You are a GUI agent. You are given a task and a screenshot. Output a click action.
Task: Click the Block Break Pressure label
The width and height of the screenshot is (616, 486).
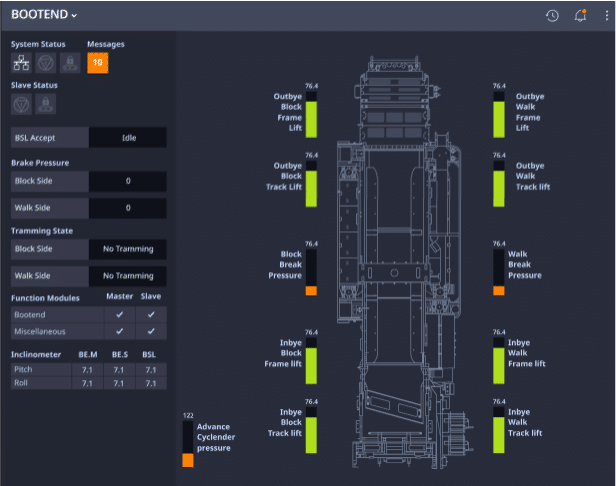pos(285,265)
